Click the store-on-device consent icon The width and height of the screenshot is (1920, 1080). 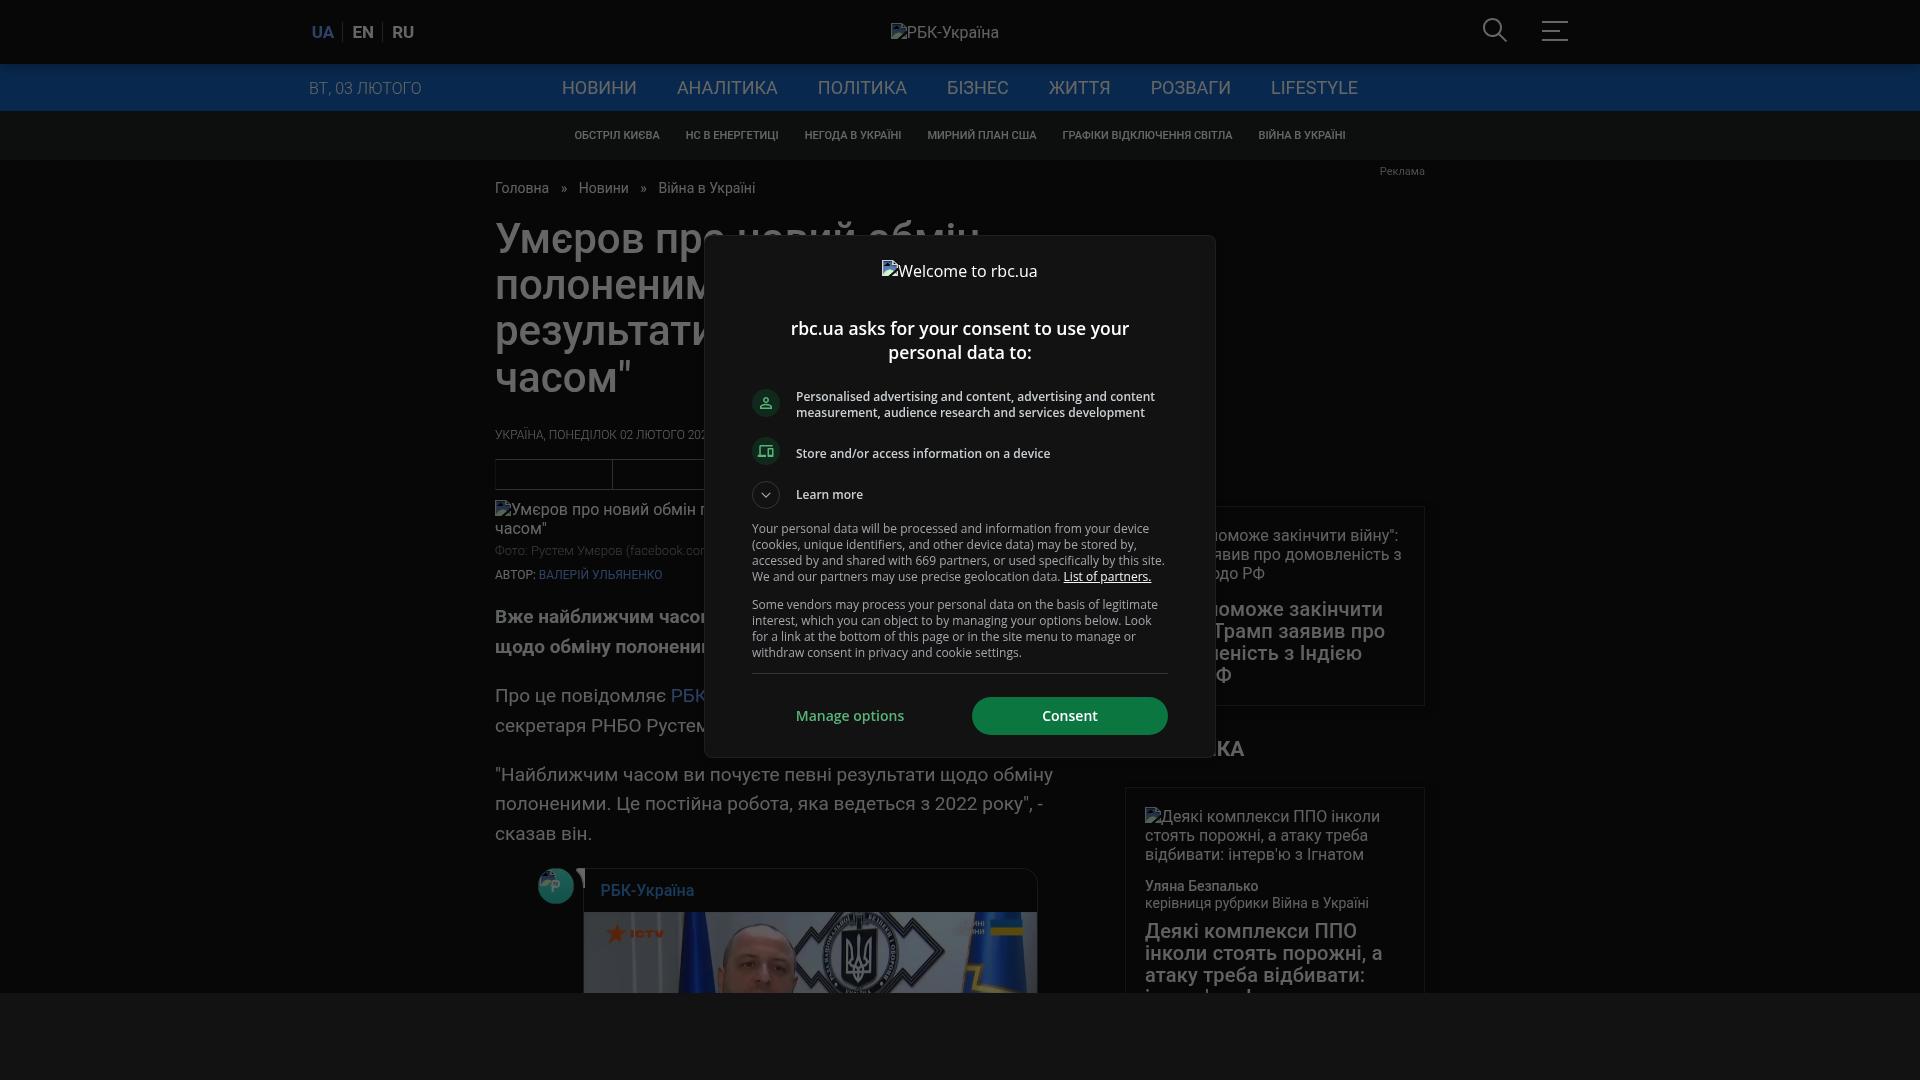(x=766, y=452)
